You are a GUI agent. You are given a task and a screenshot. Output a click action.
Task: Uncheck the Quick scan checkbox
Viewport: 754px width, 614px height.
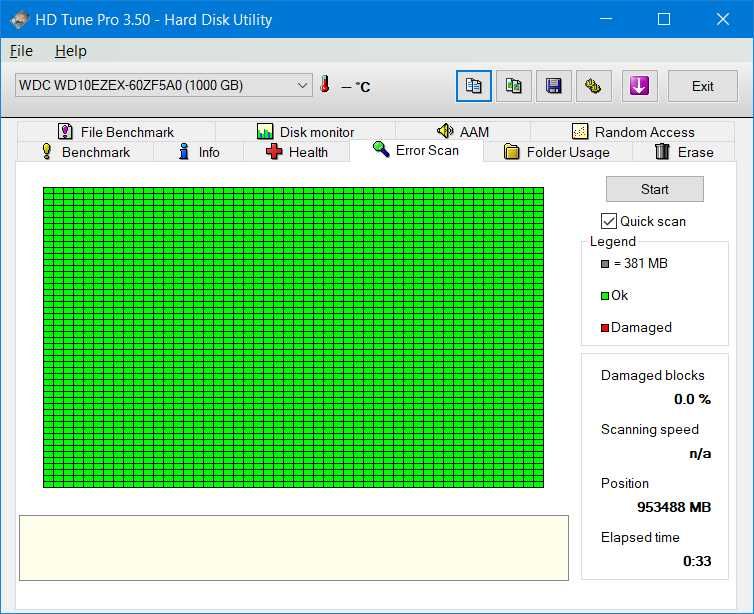click(608, 221)
